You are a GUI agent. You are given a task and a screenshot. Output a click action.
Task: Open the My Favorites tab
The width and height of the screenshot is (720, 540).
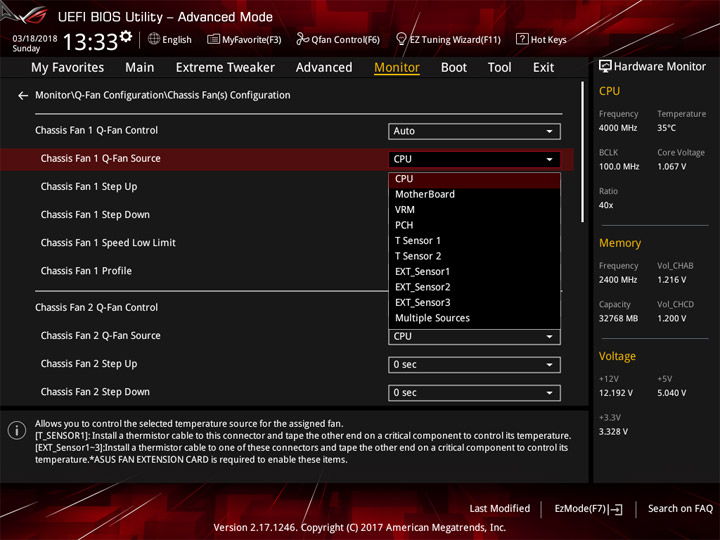[x=68, y=68]
